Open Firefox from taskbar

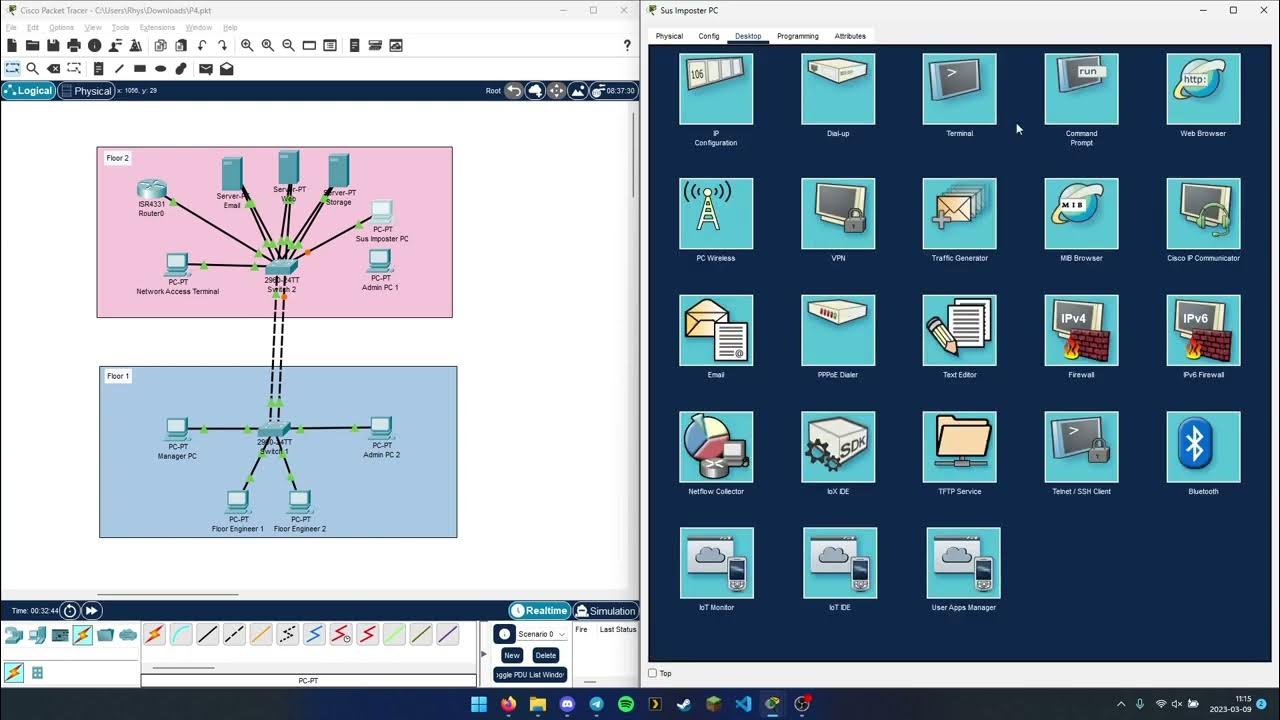(508, 704)
